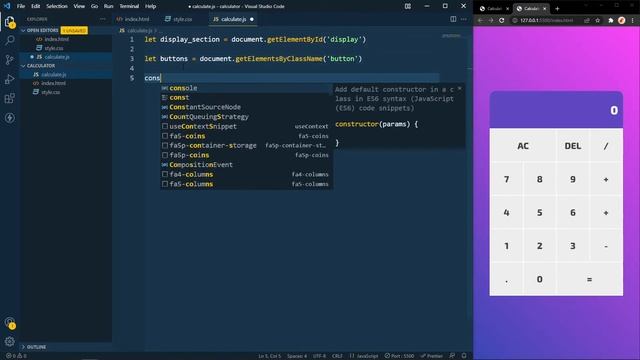Open the Terminal menu
The image size is (640, 360).
point(129,6)
